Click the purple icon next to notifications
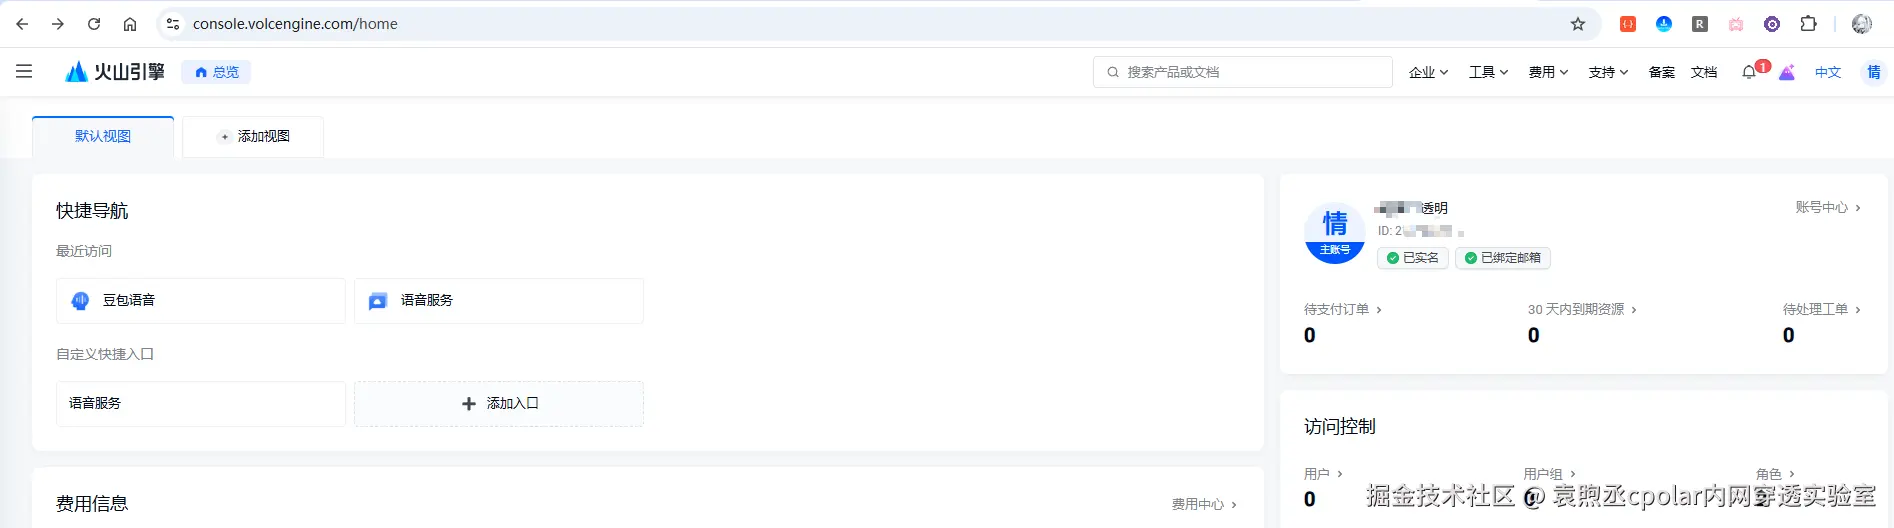 pyautogui.click(x=1787, y=72)
